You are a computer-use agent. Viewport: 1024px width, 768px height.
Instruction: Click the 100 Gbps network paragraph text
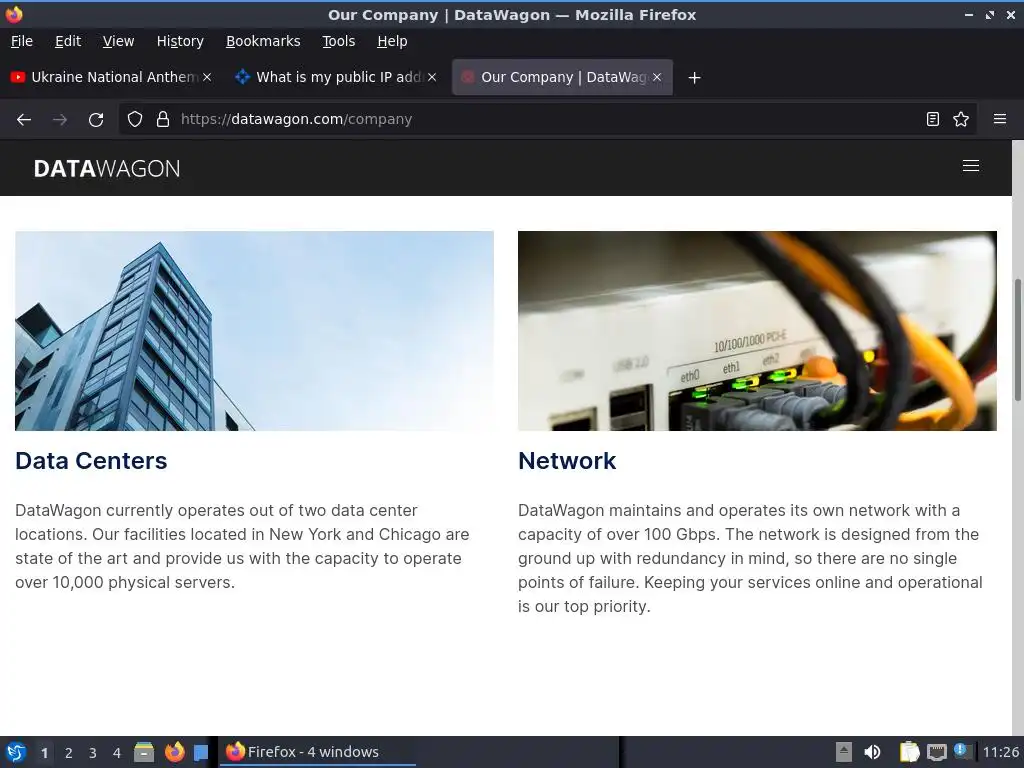click(750, 558)
